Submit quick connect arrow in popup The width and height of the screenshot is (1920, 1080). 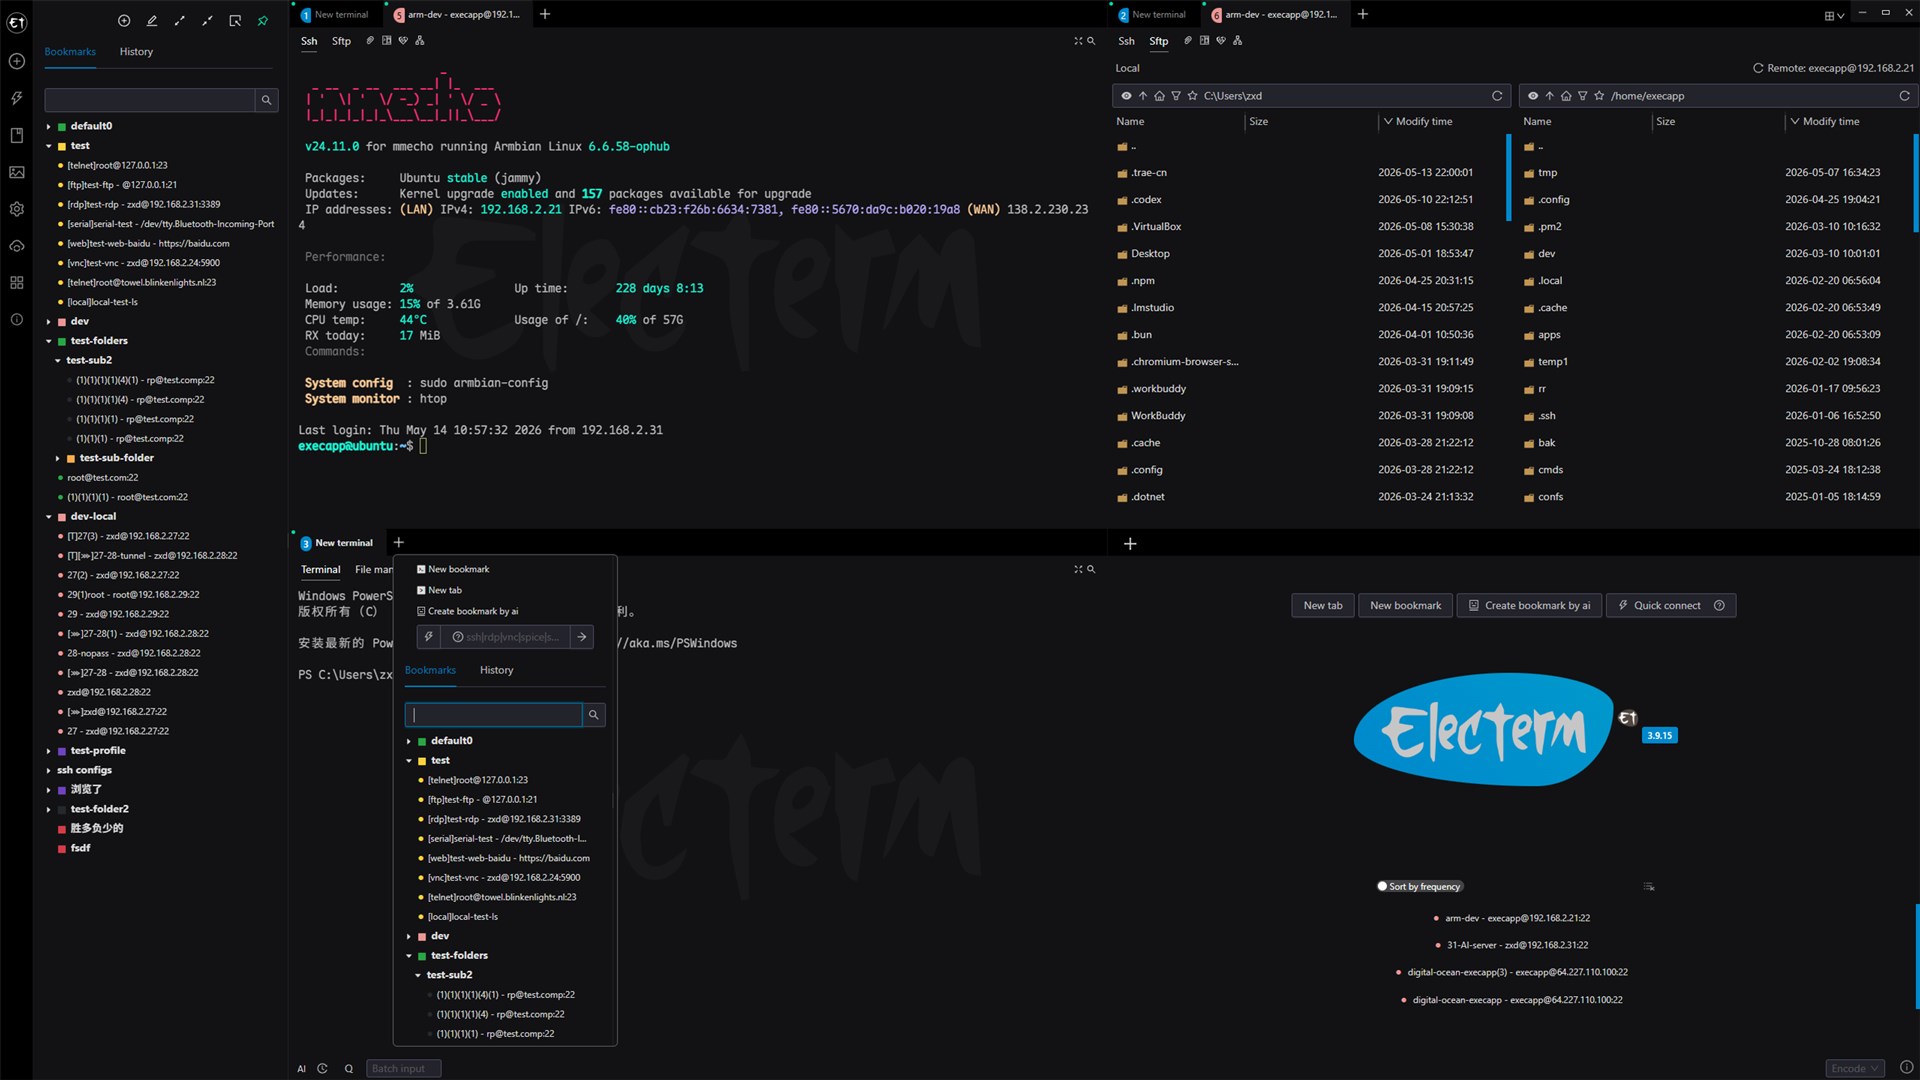click(x=582, y=637)
